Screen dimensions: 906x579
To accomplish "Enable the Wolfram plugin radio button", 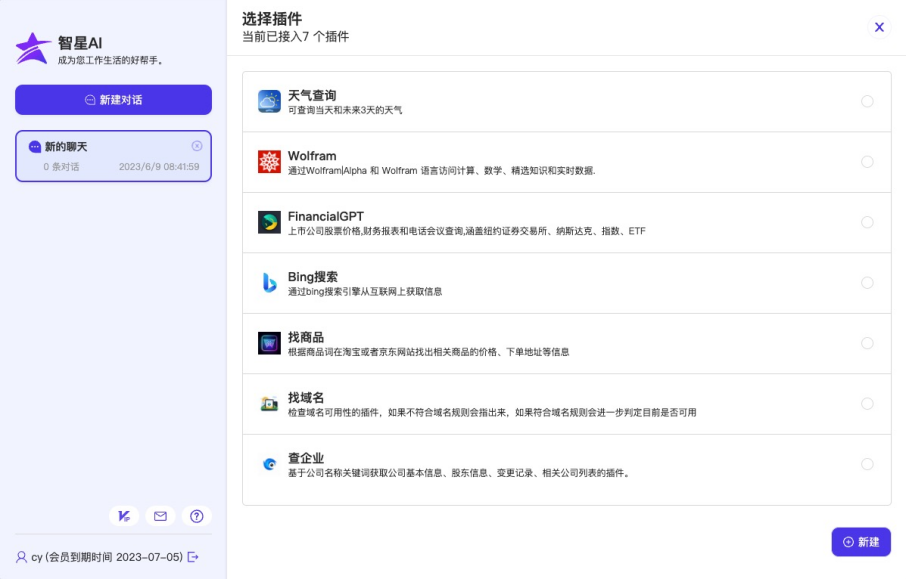I will pos(867,162).
